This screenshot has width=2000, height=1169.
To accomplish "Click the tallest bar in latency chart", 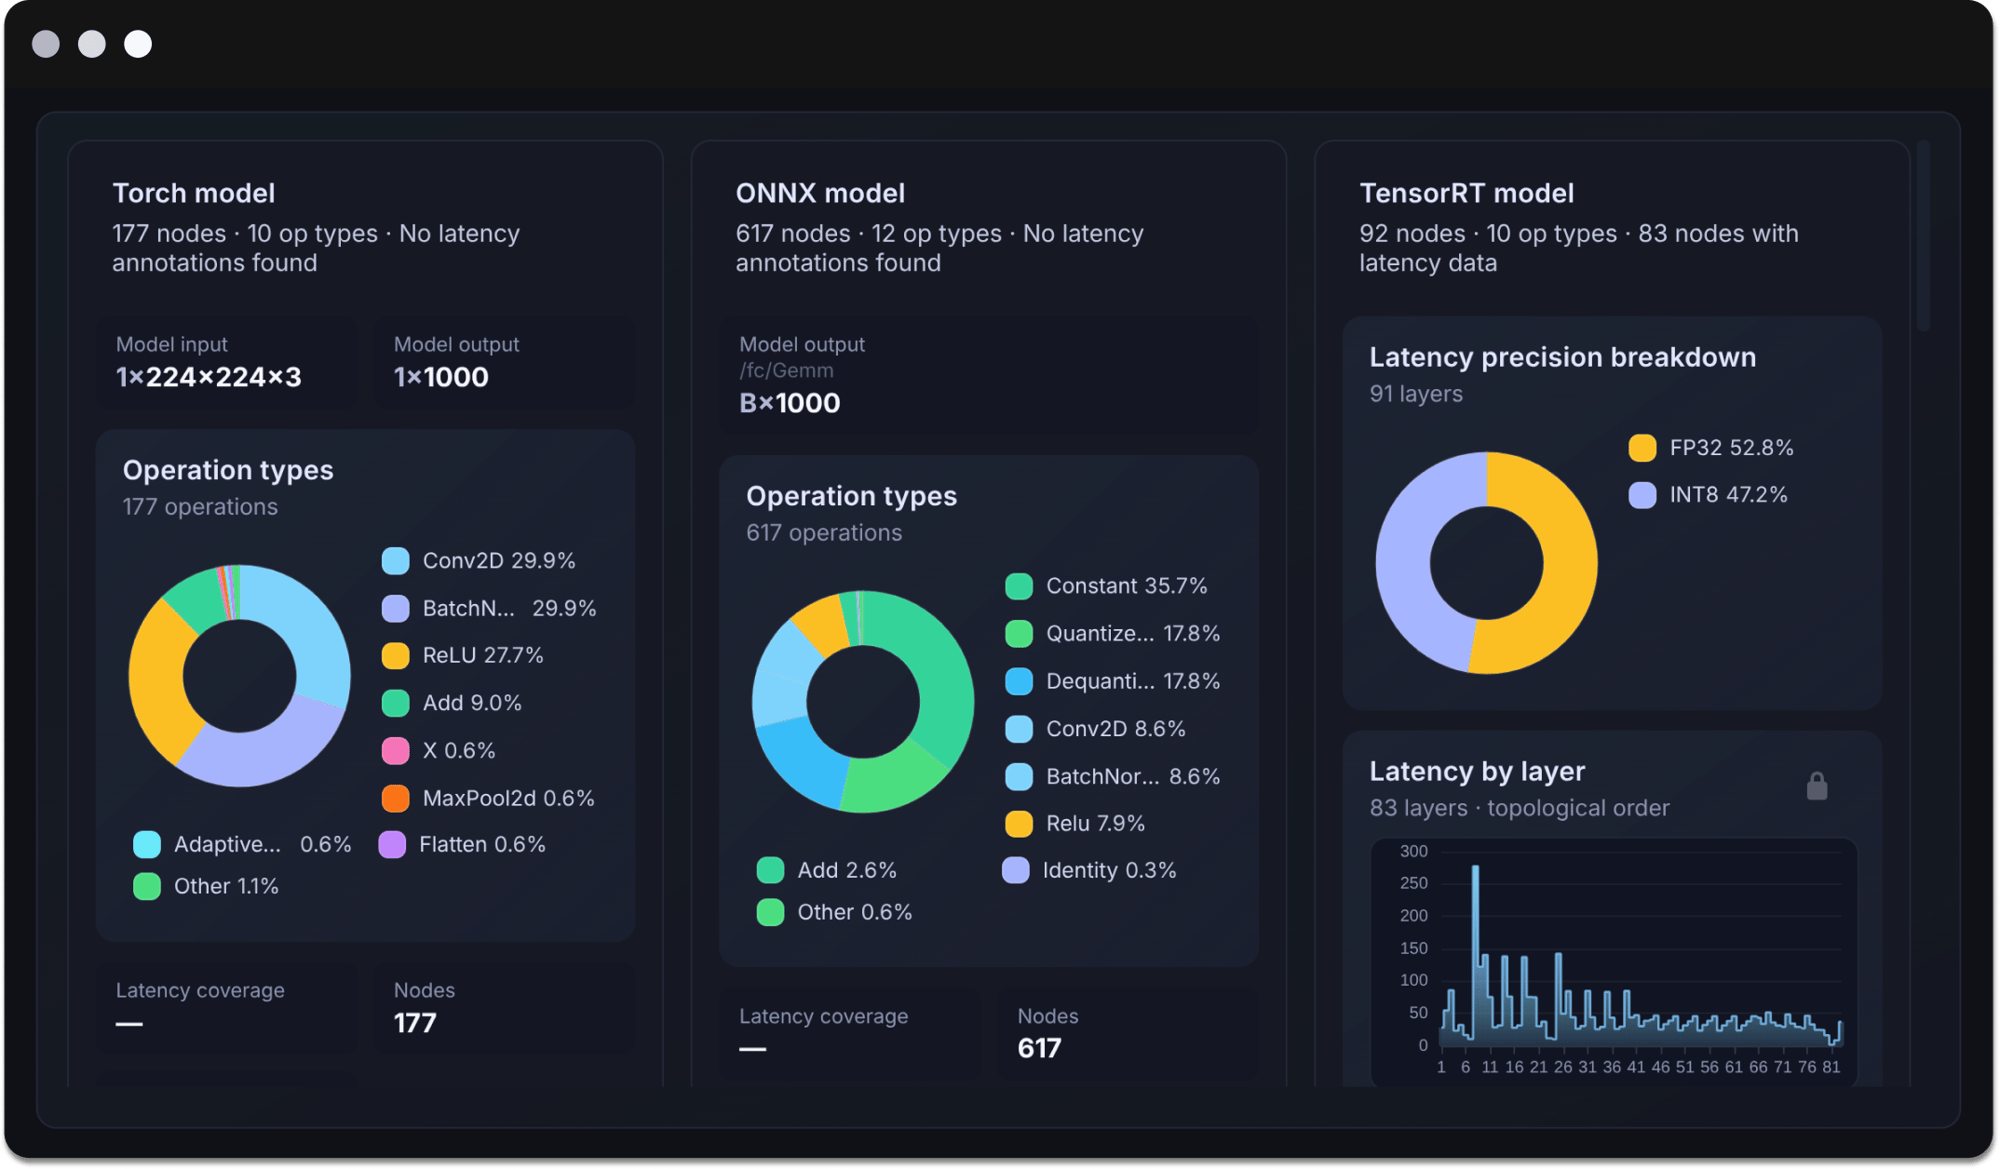I will [1475, 950].
